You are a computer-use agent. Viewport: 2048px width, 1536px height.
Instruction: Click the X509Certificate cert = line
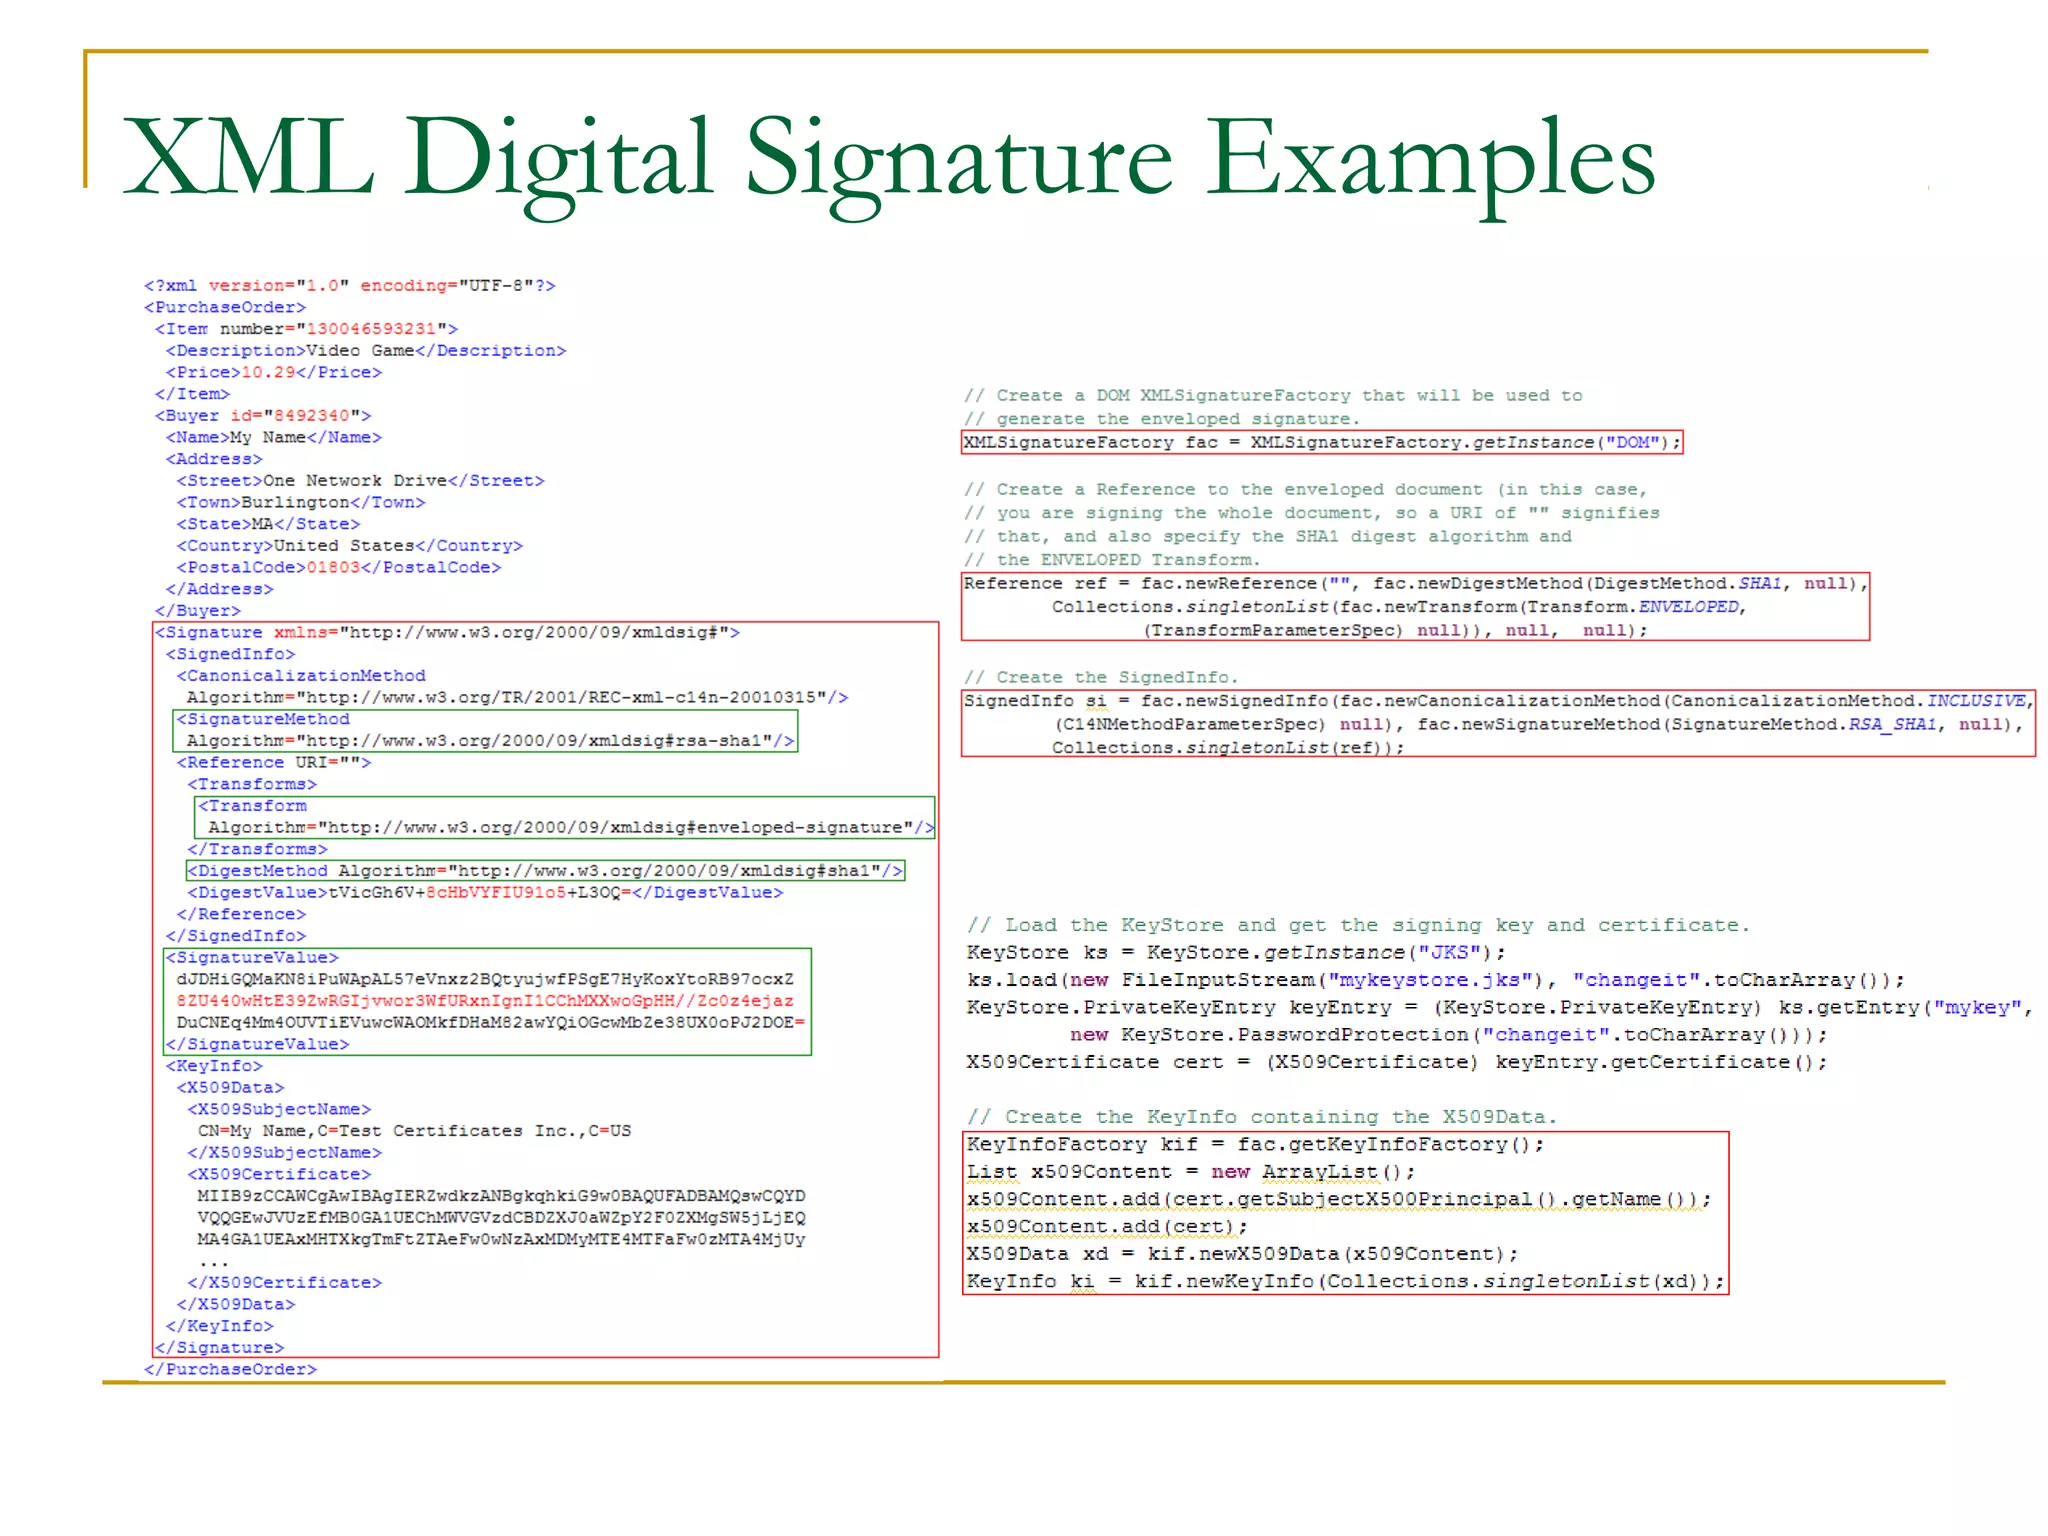coord(1397,1062)
